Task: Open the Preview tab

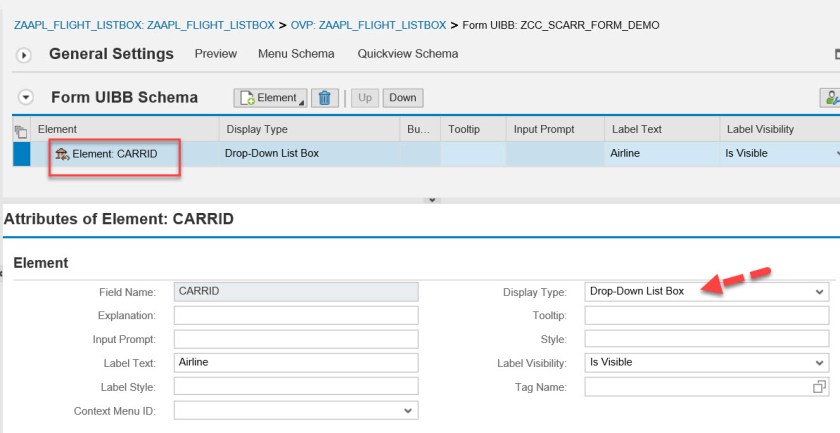Action: click(215, 54)
